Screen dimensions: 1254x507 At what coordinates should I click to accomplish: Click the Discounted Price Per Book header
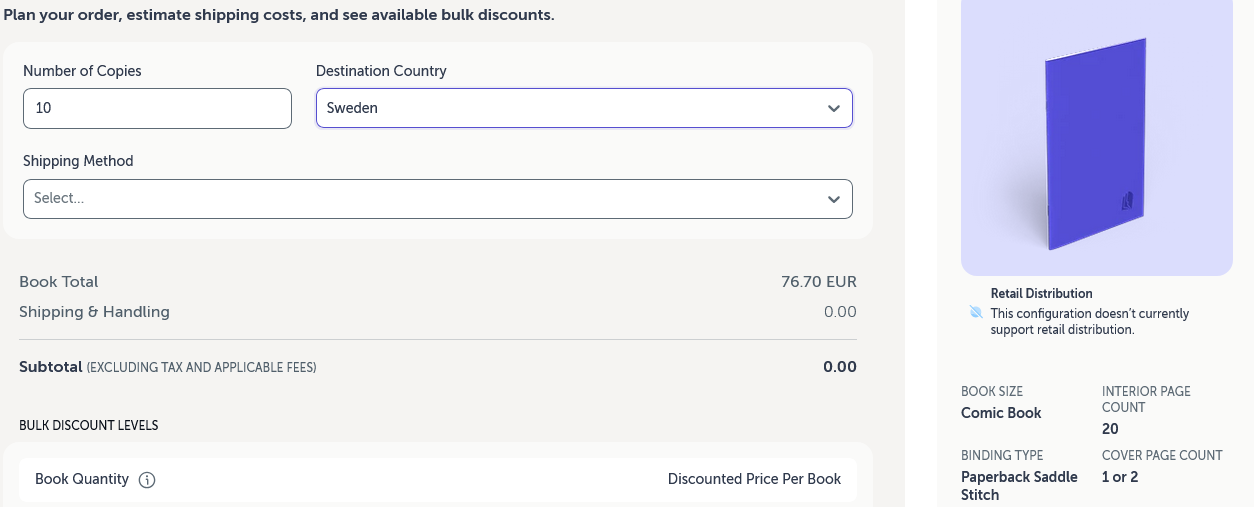[754, 479]
